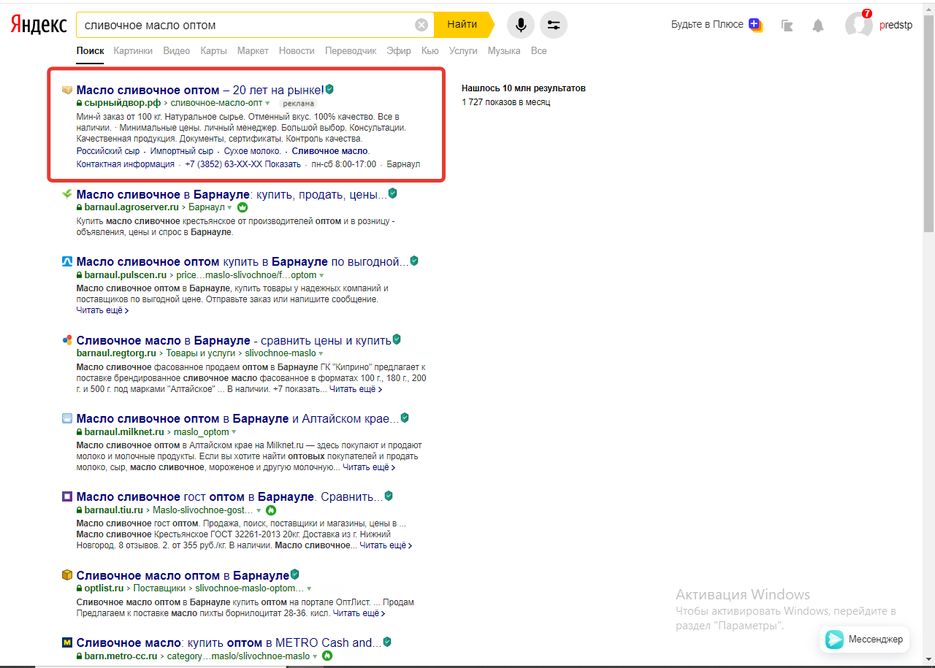Expand the dropdown arrow after regtorg slivochnoe-maslo
This screenshot has width=935, height=668.
(321, 354)
